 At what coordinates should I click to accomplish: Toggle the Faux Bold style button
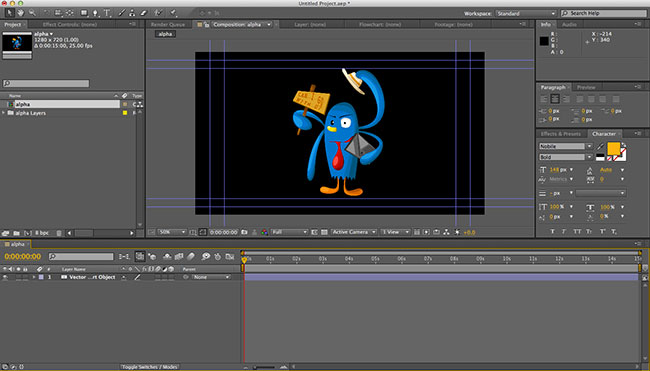tap(552, 231)
